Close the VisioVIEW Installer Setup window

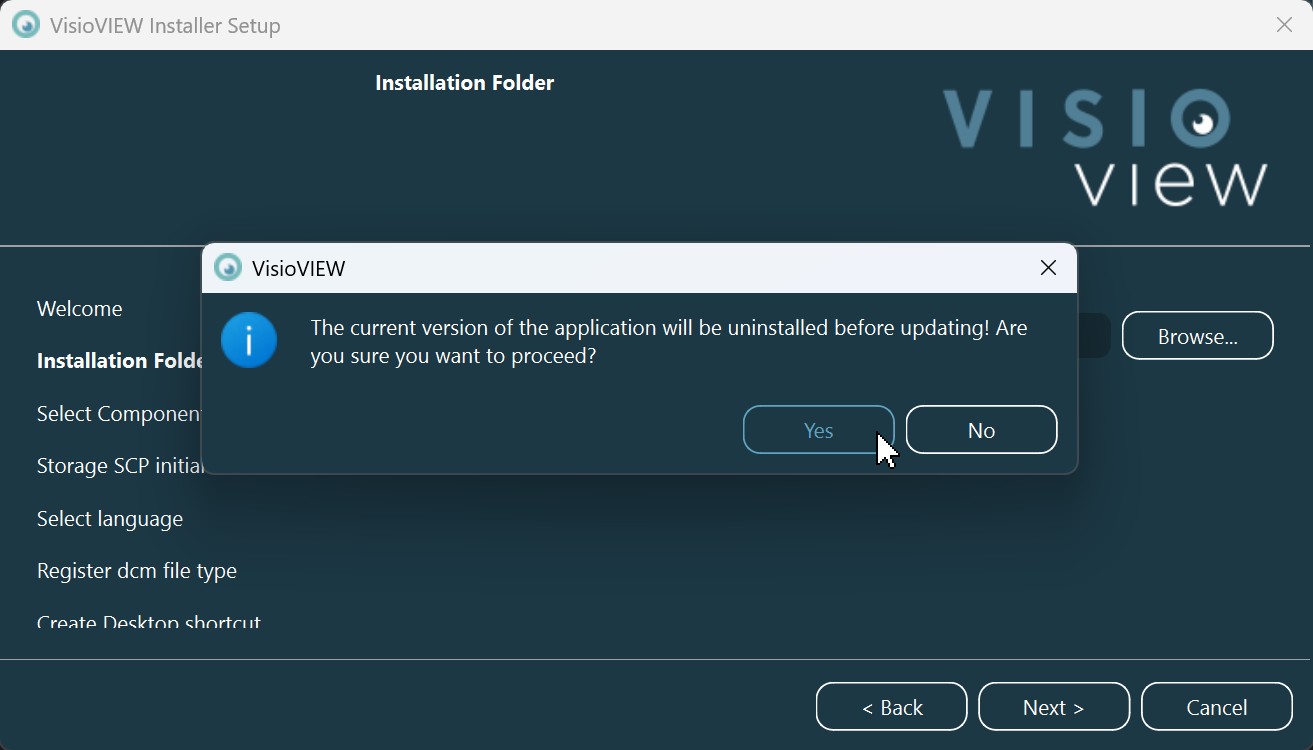[x=1284, y=25]
